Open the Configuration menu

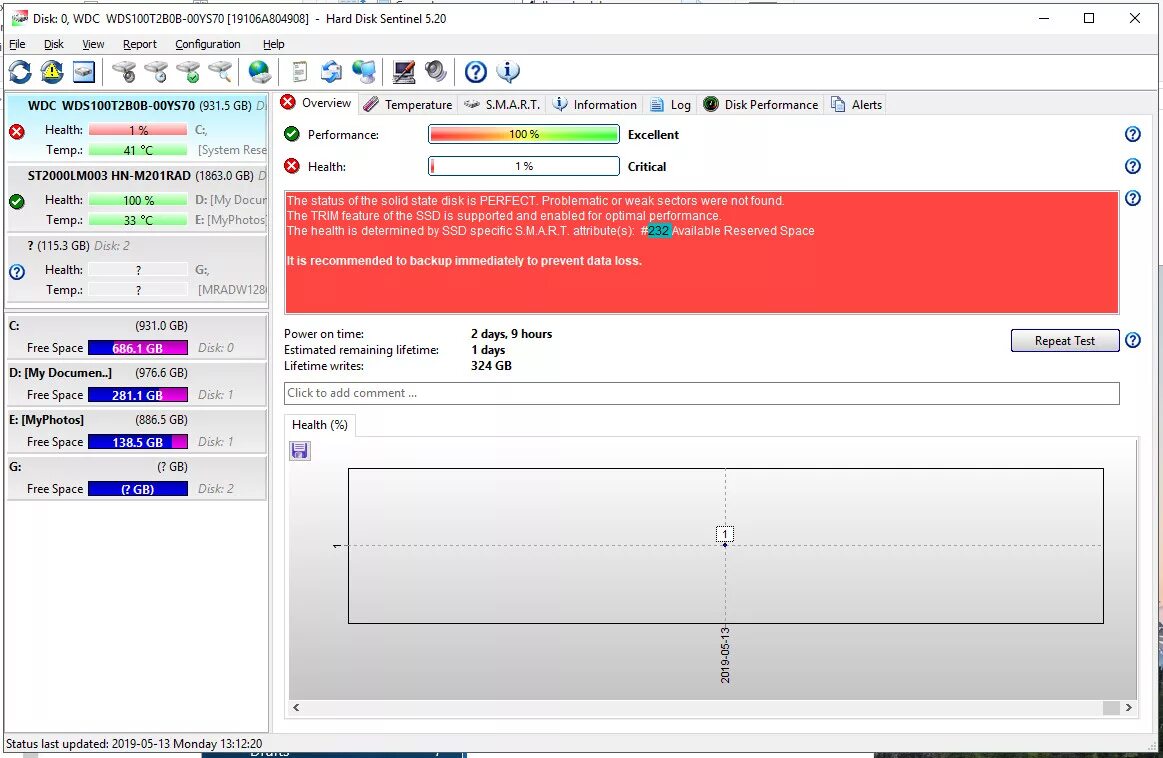pos(208,45)
